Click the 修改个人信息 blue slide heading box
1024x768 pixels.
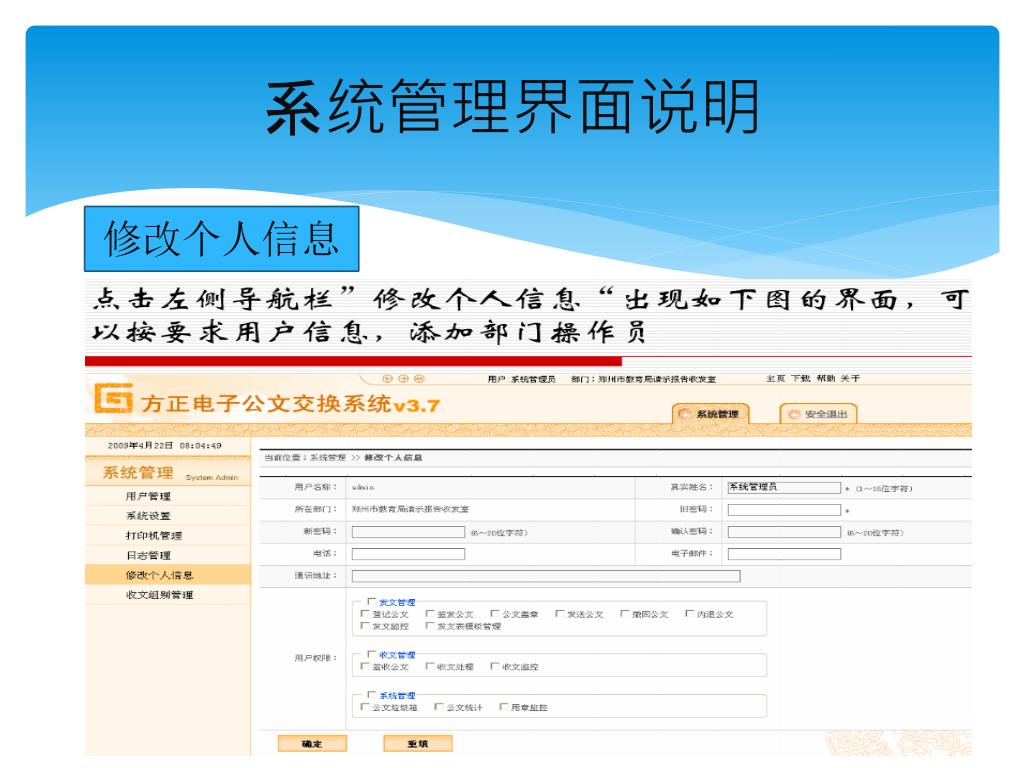(x=221, y=238)
